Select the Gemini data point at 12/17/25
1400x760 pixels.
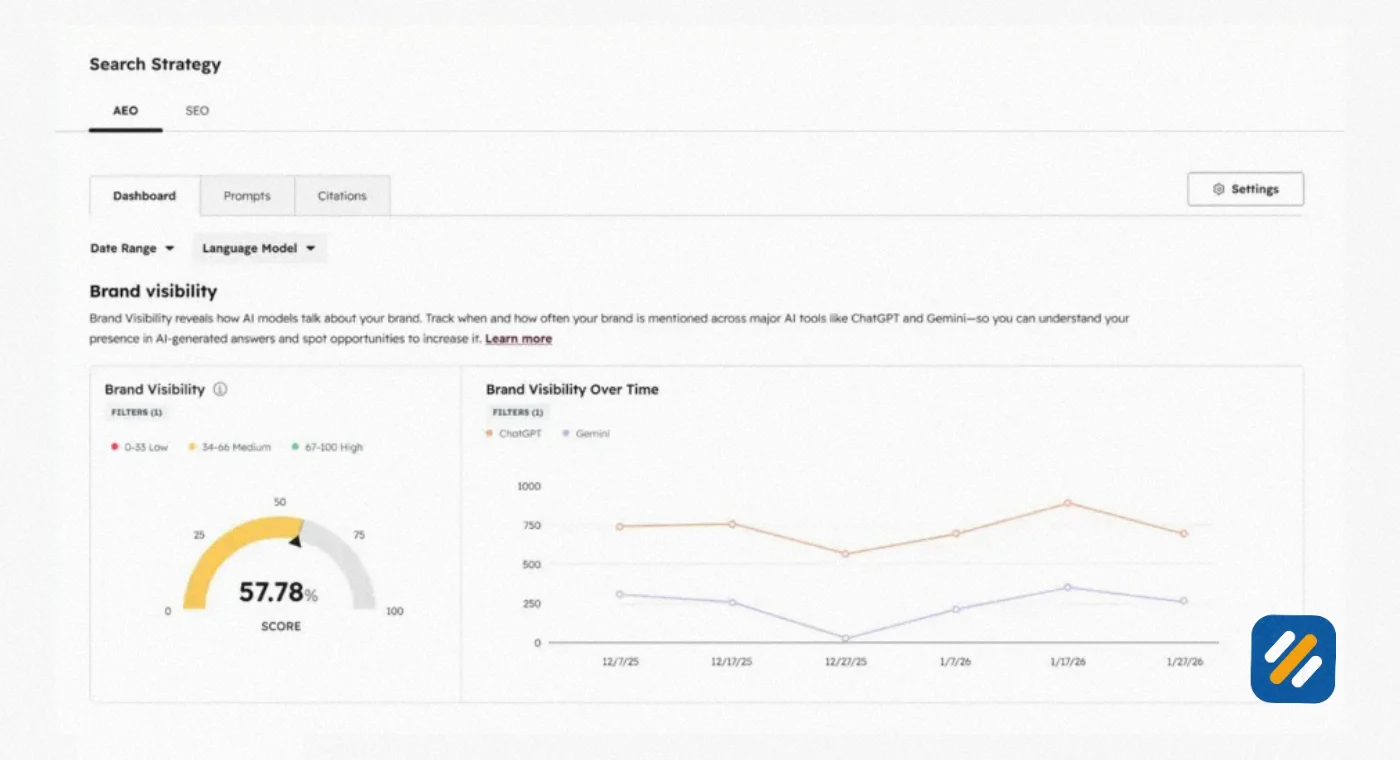point(732,602)
